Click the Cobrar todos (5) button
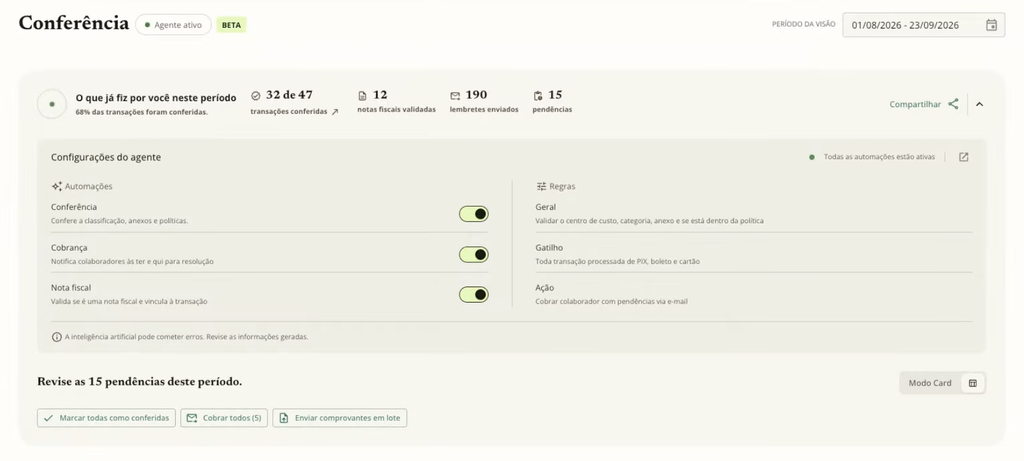 (x=224, y=418)
